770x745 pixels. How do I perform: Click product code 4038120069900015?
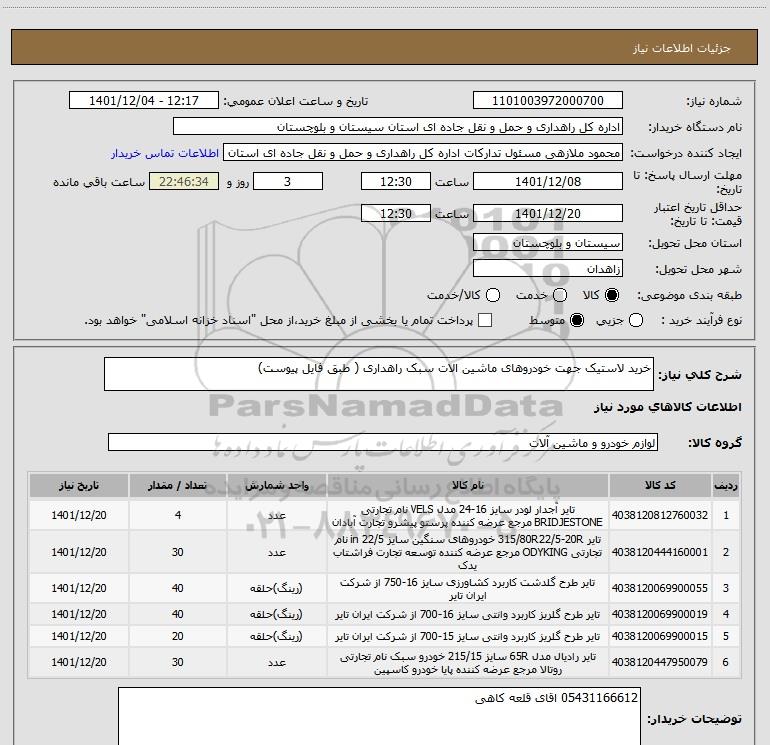[x=660, y=636]
